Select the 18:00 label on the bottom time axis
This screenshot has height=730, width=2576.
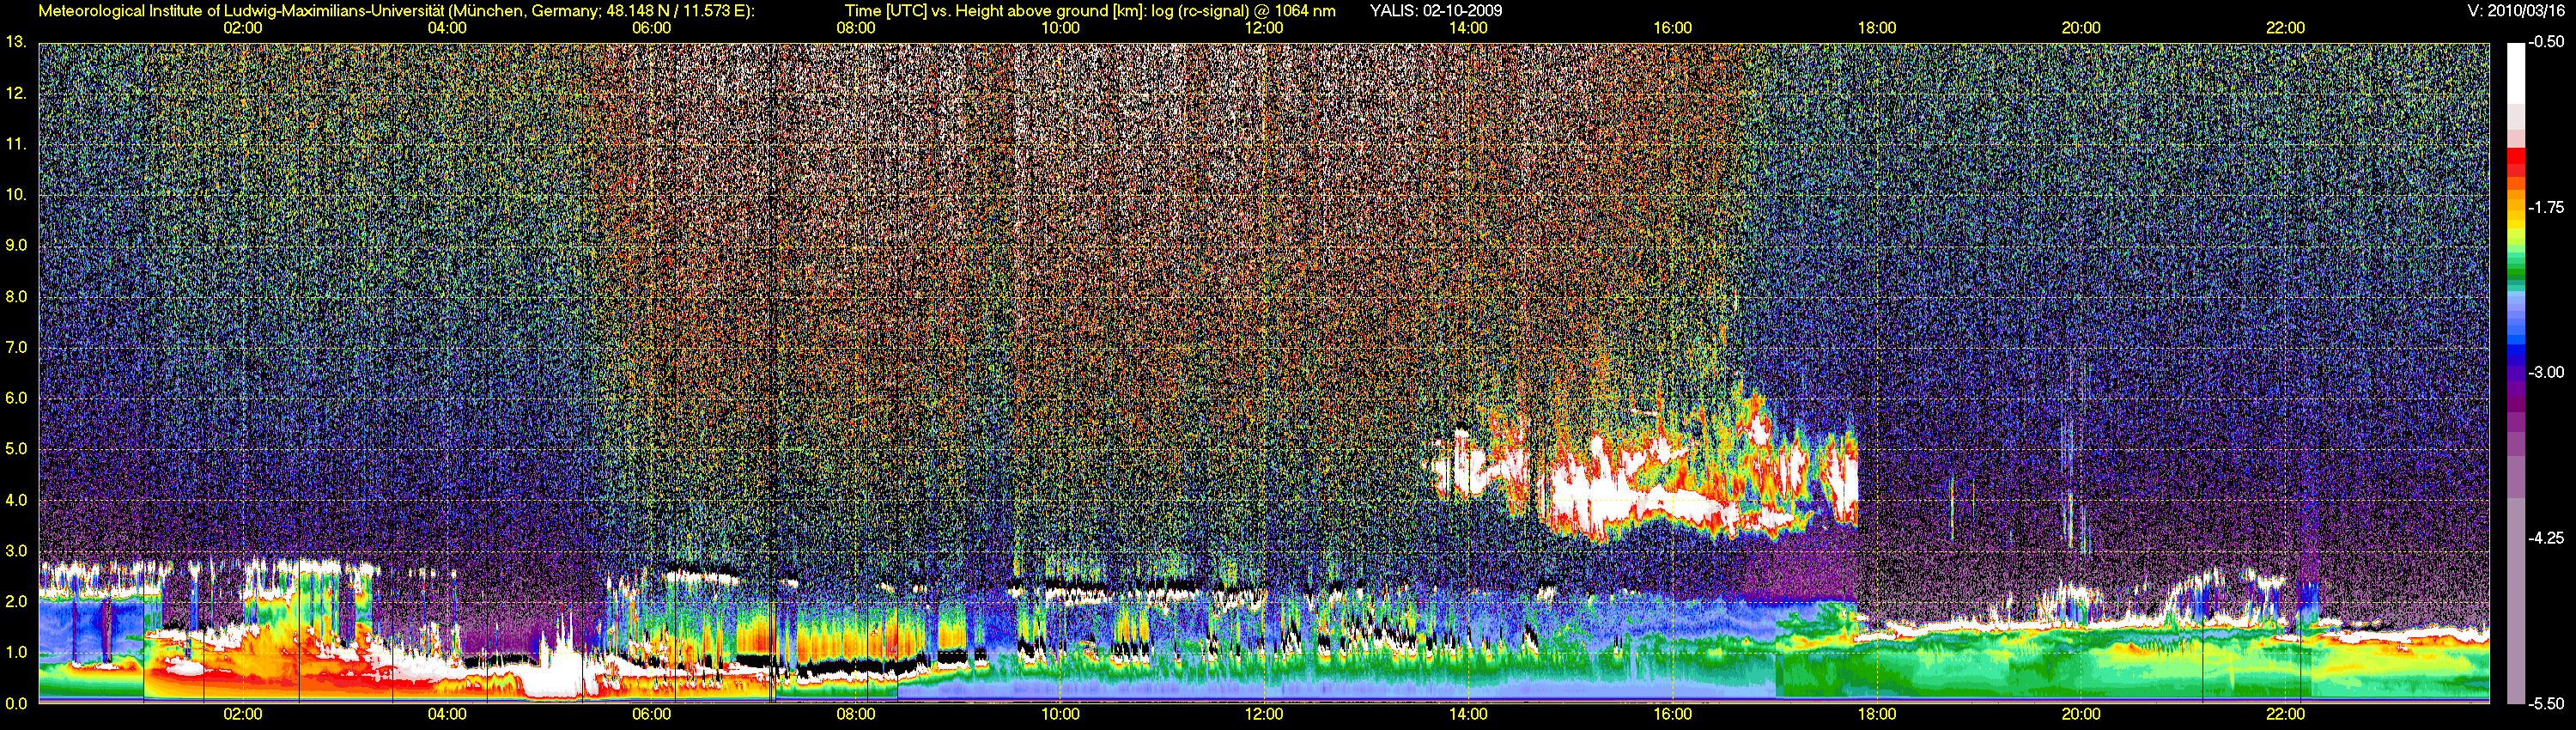click(1877, 714)
